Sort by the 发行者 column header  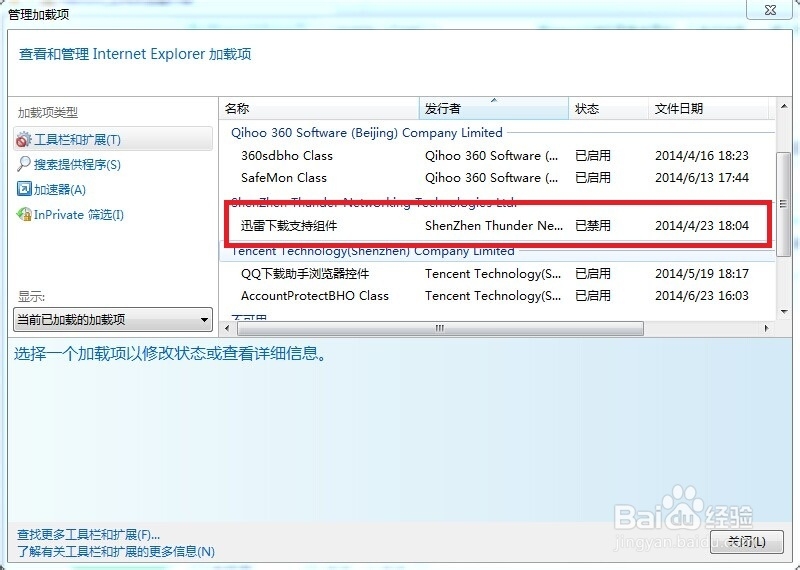494,108
